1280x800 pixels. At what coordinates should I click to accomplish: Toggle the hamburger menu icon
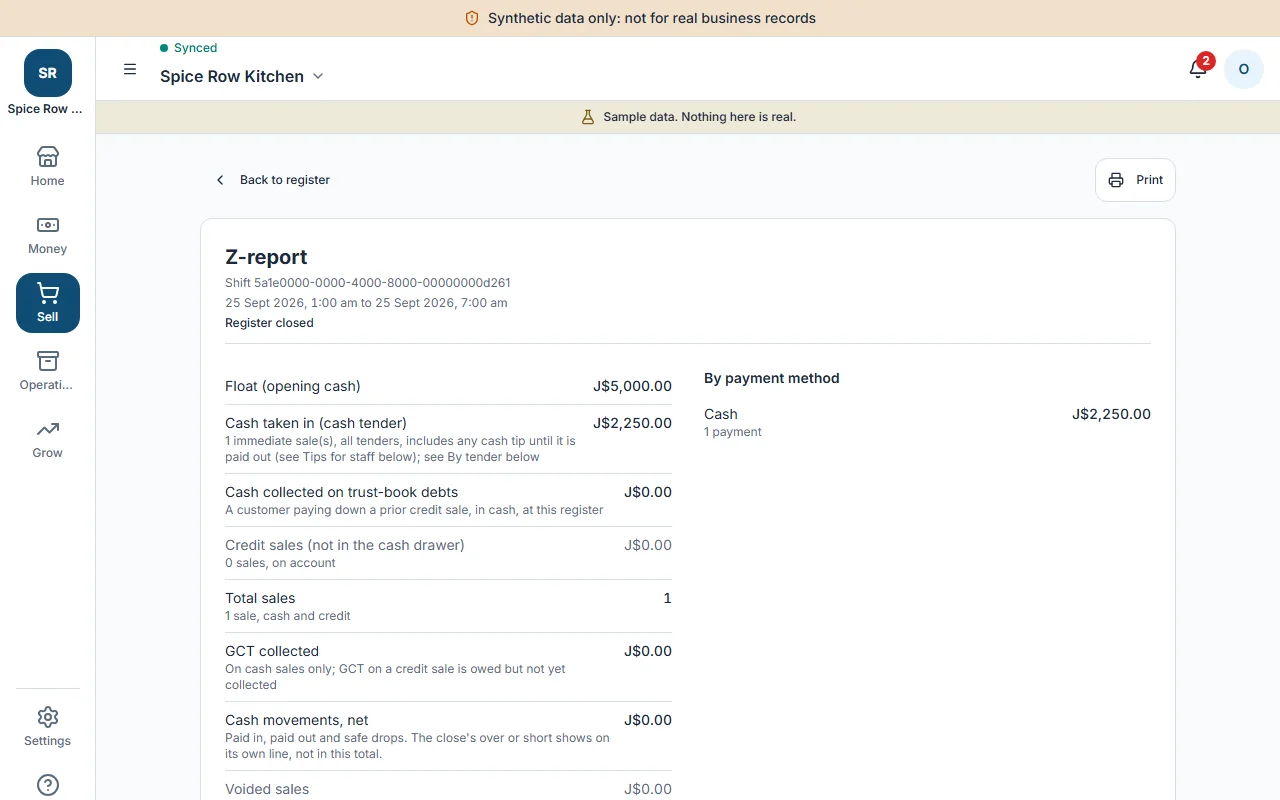pyautogui.click(x=130, y=69)
